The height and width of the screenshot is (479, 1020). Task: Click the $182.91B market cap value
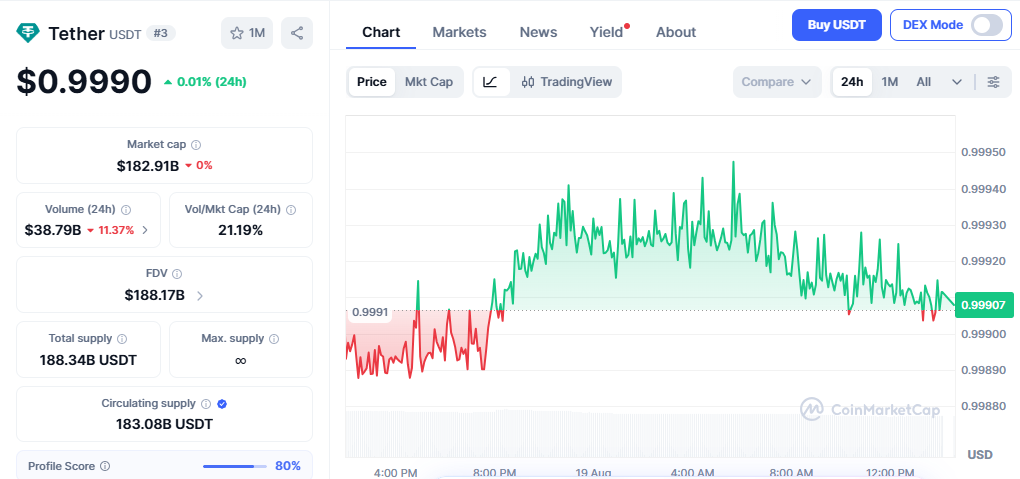pos(148,166)
